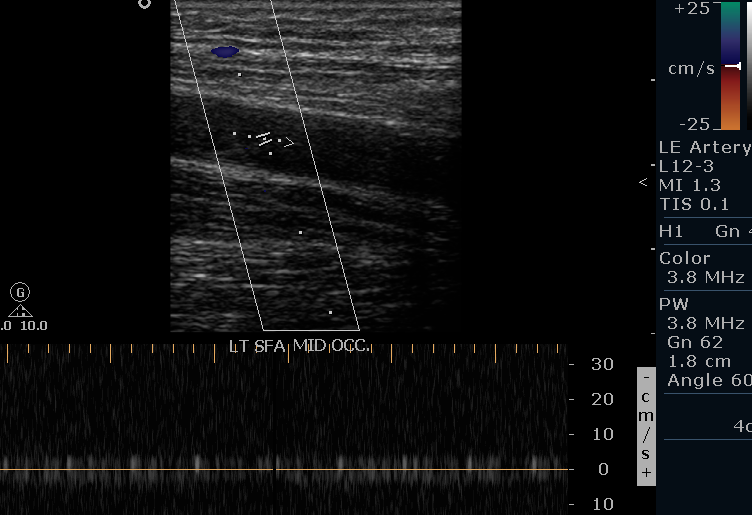Click the triangular probe icon below G
The image size is (752, 515).
click(20, 311)
